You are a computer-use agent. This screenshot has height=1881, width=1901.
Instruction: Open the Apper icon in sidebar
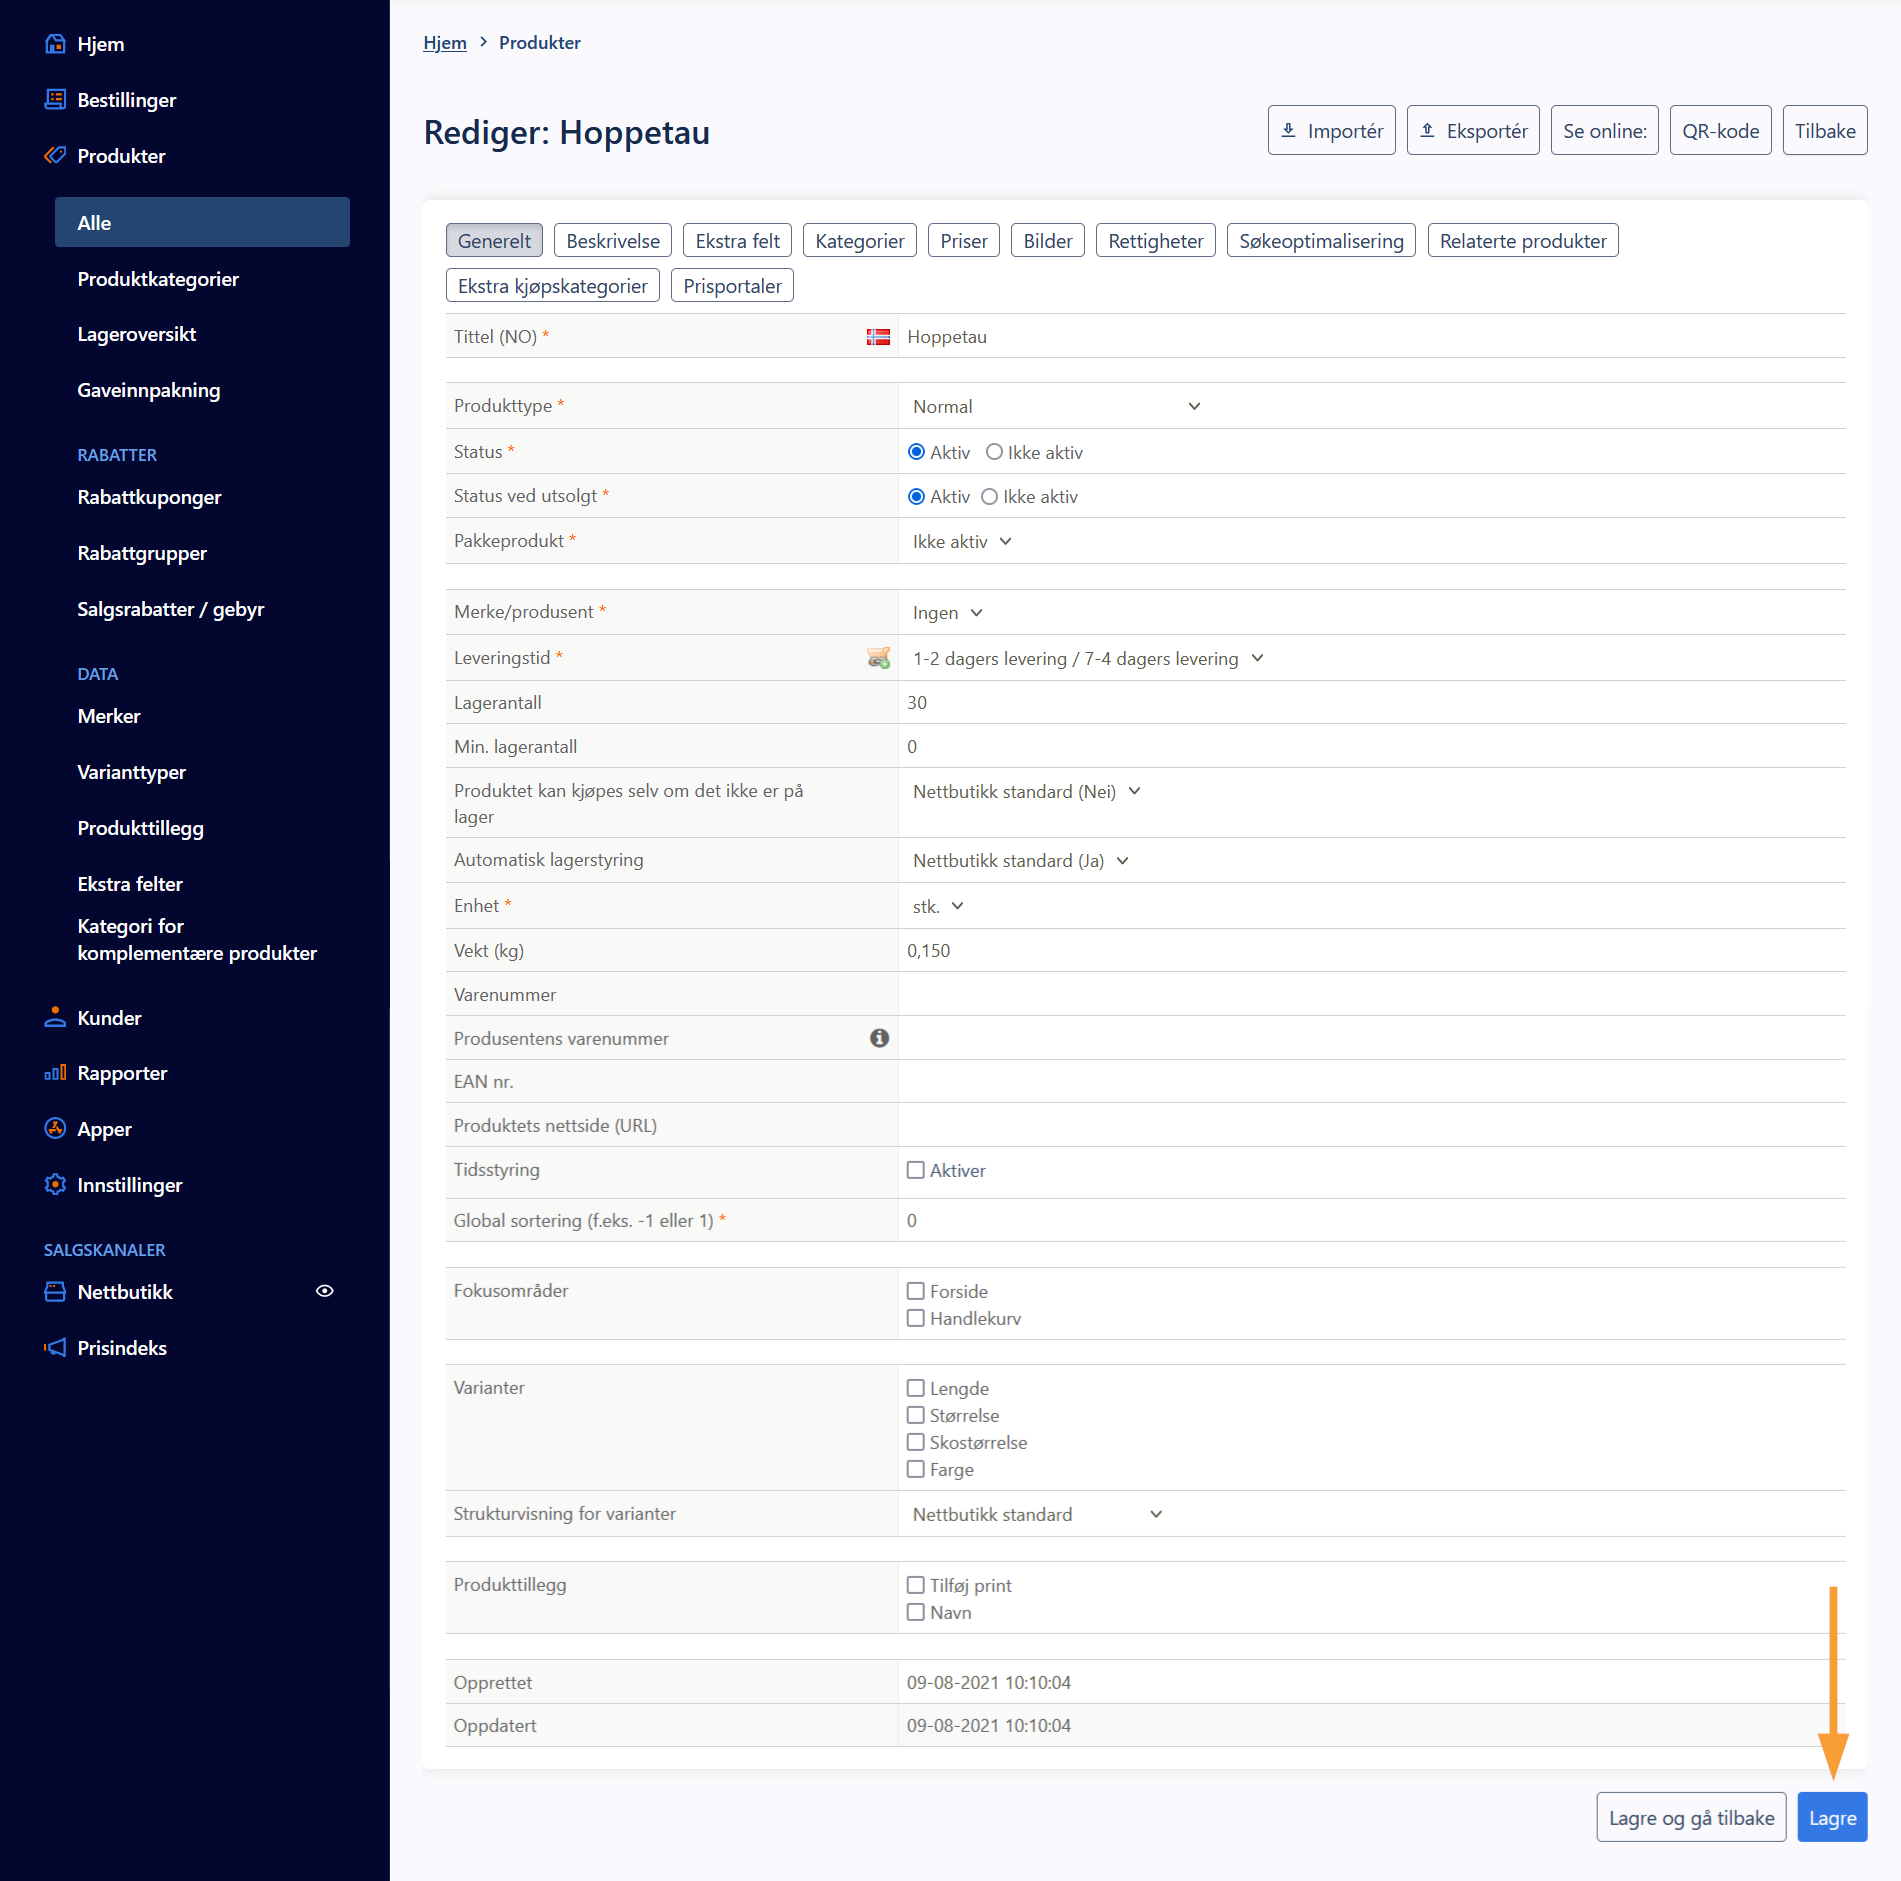[55, 1129]
